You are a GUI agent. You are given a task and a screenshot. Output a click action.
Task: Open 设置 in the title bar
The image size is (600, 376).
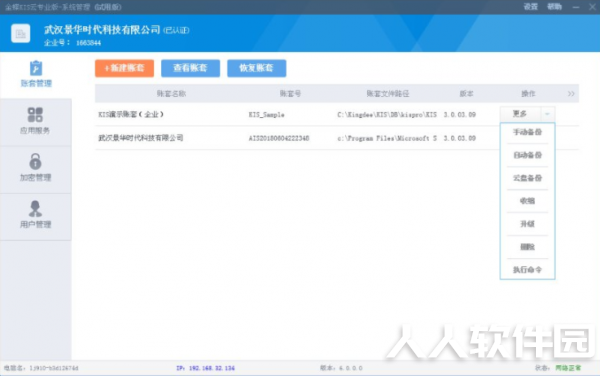531,7
